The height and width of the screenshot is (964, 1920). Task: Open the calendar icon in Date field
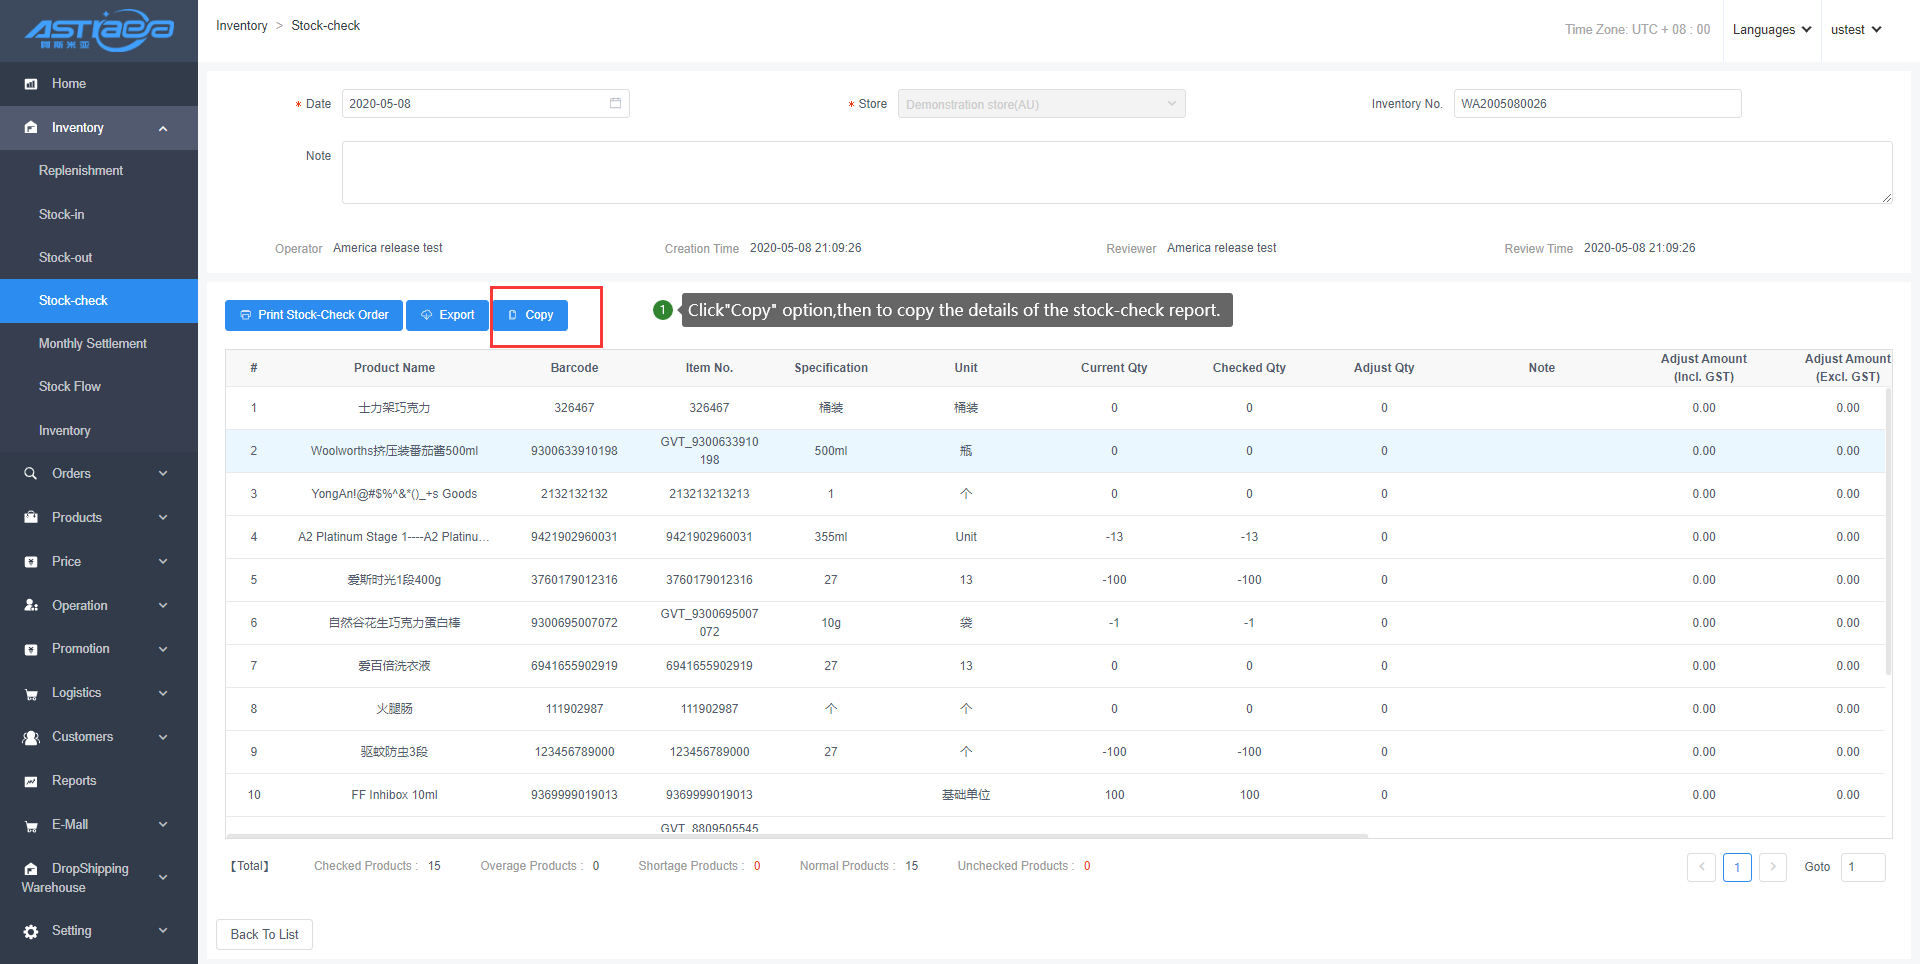point(615,103)
